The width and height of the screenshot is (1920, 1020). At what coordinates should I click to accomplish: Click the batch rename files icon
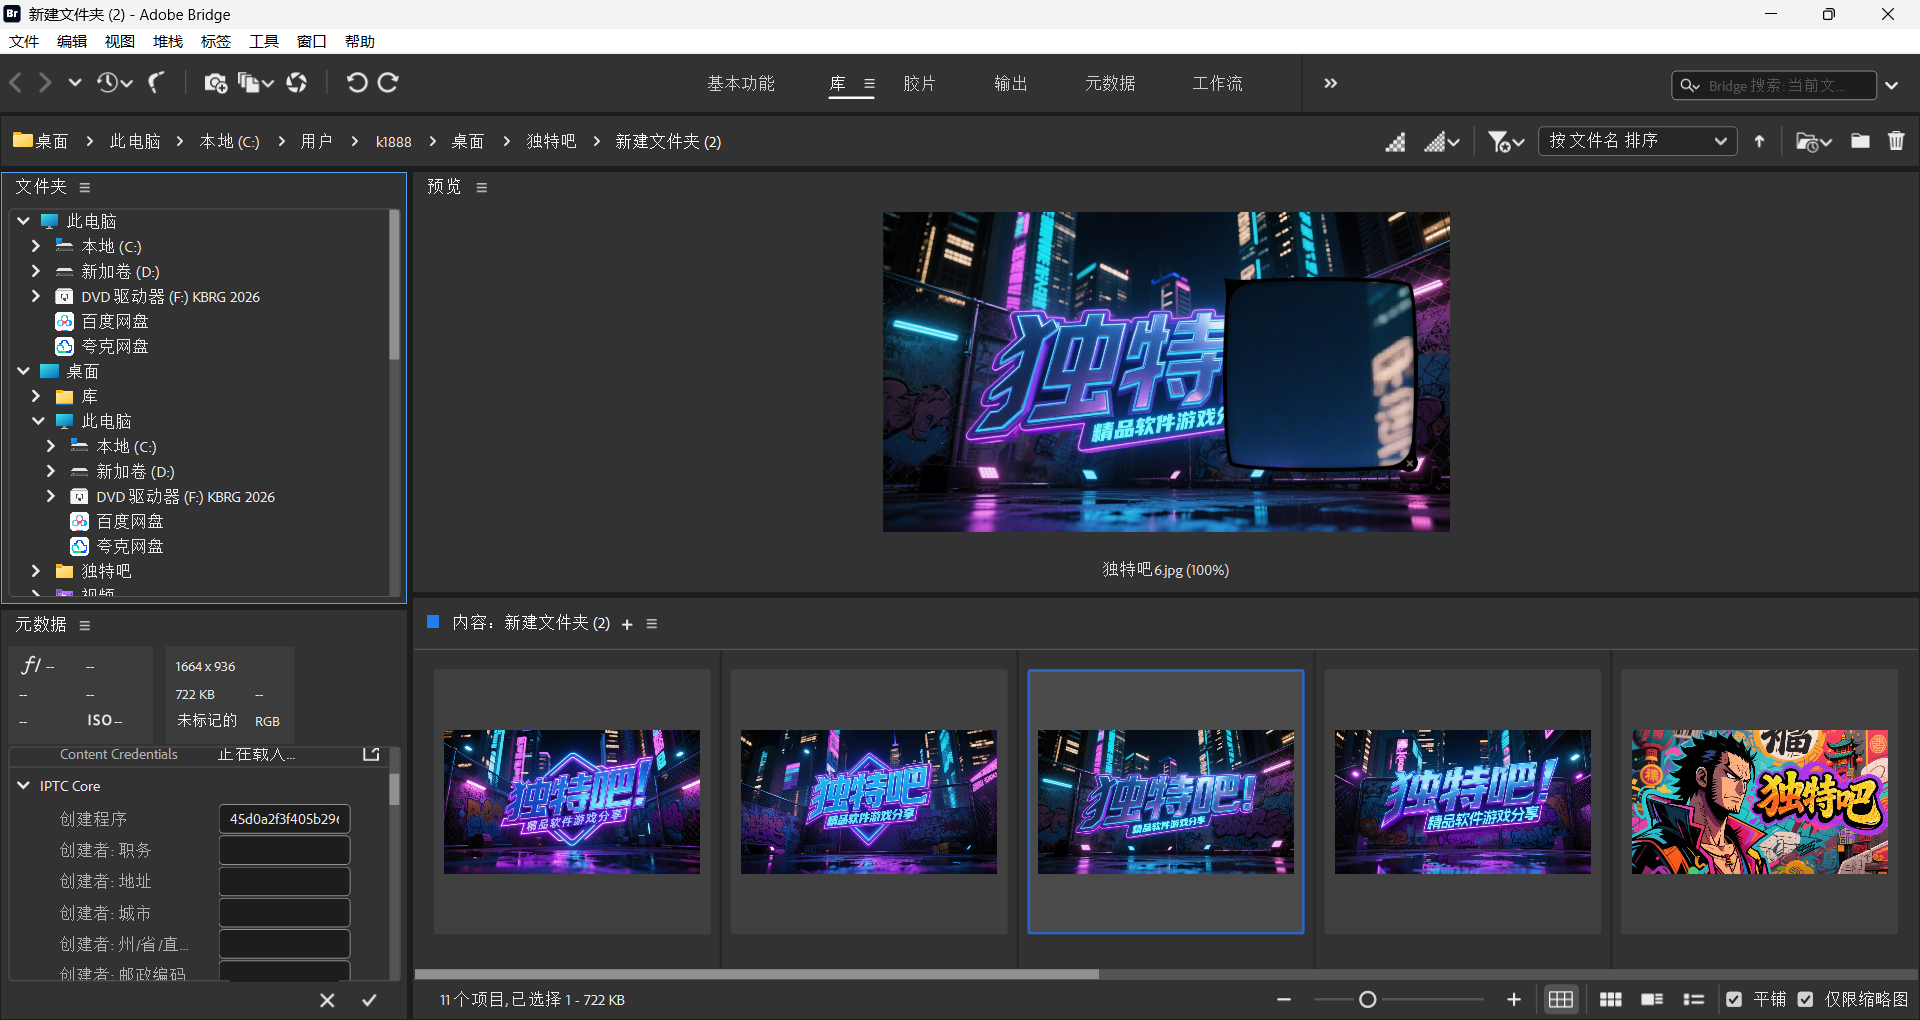tap(249, 83)
